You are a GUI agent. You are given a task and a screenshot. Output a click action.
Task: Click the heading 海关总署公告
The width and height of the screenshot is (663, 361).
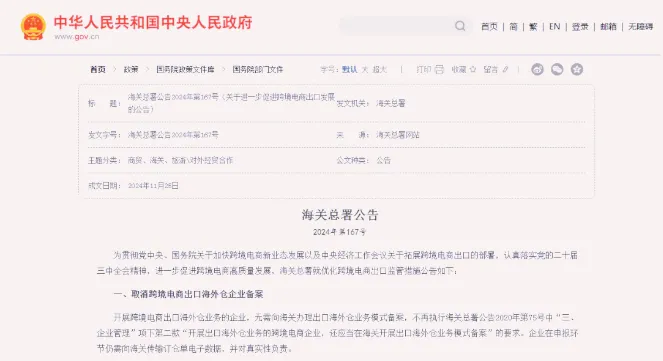tap(340, 215)
